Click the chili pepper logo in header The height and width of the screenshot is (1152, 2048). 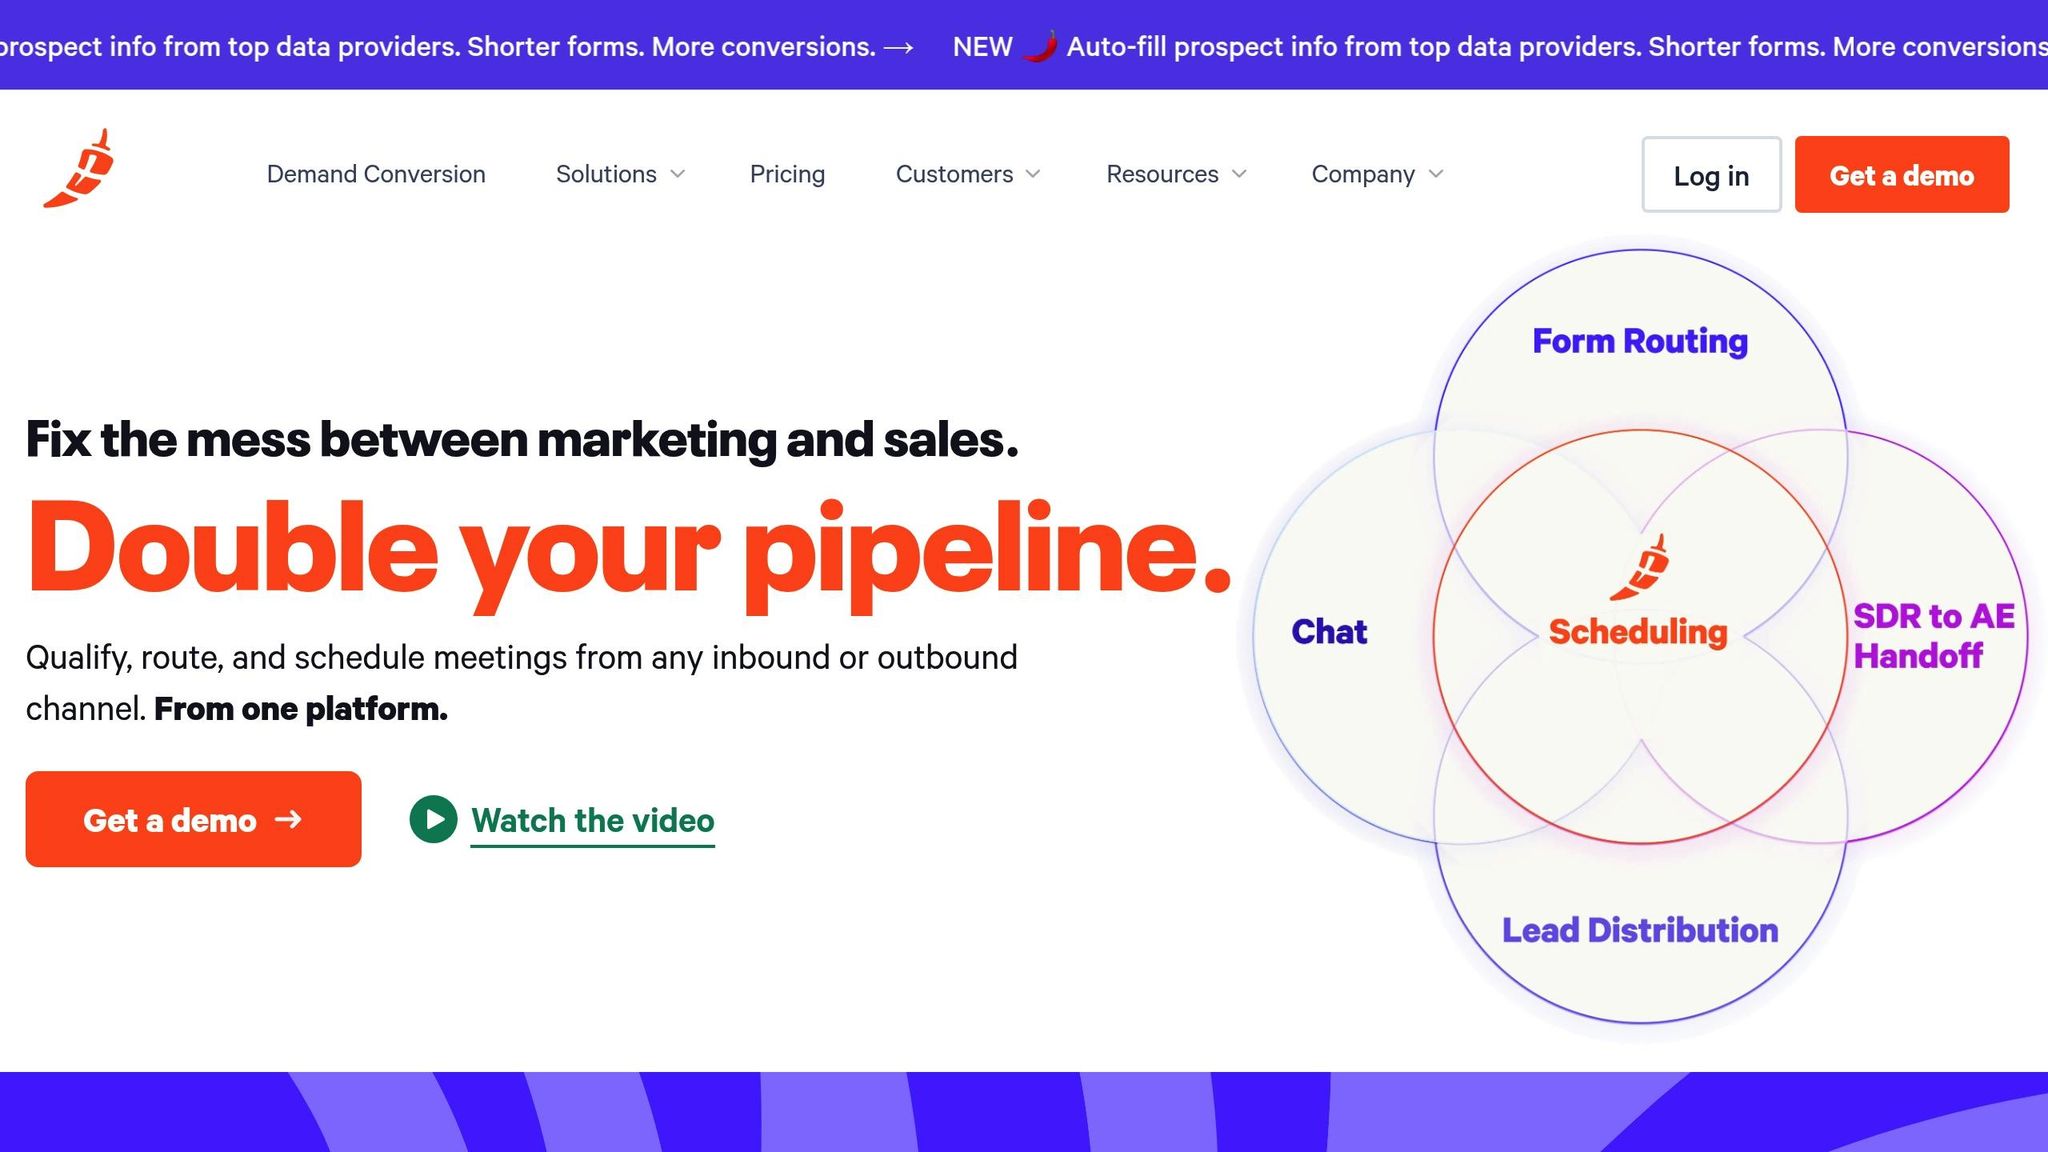[x=79, y=169]
